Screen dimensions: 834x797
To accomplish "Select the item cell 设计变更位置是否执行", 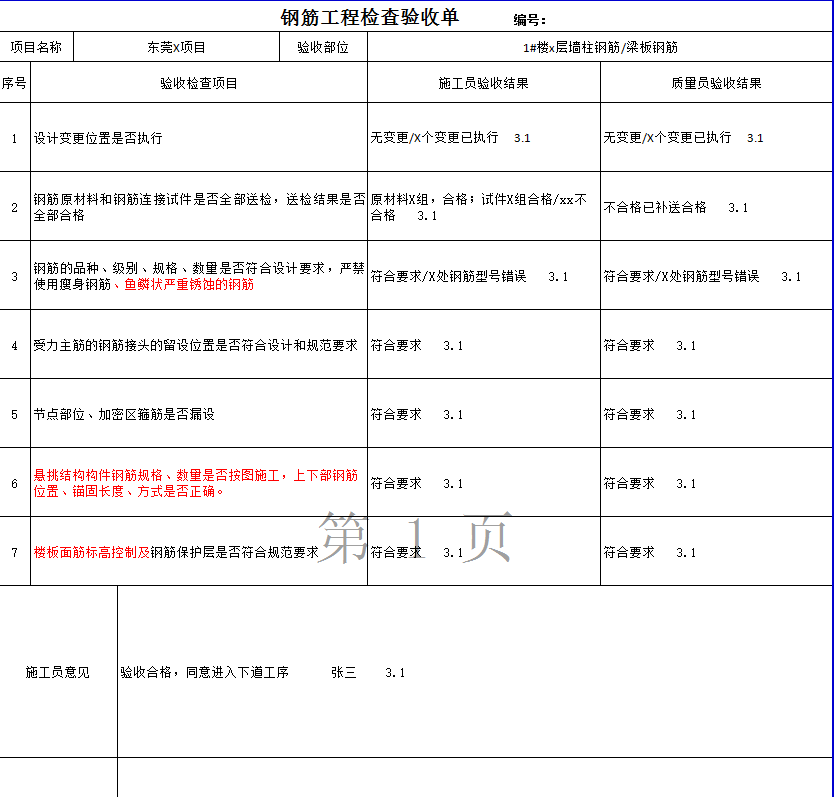I will (x=199, y=138).
